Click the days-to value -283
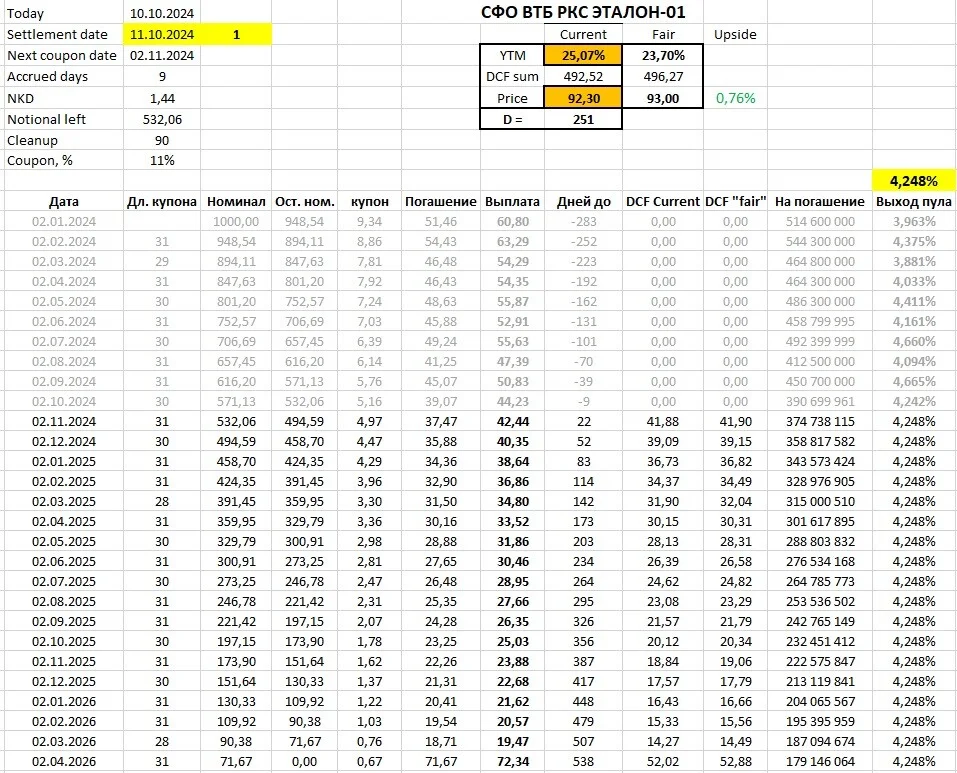This screenshot has height=773, width=957. coord(583,222)
